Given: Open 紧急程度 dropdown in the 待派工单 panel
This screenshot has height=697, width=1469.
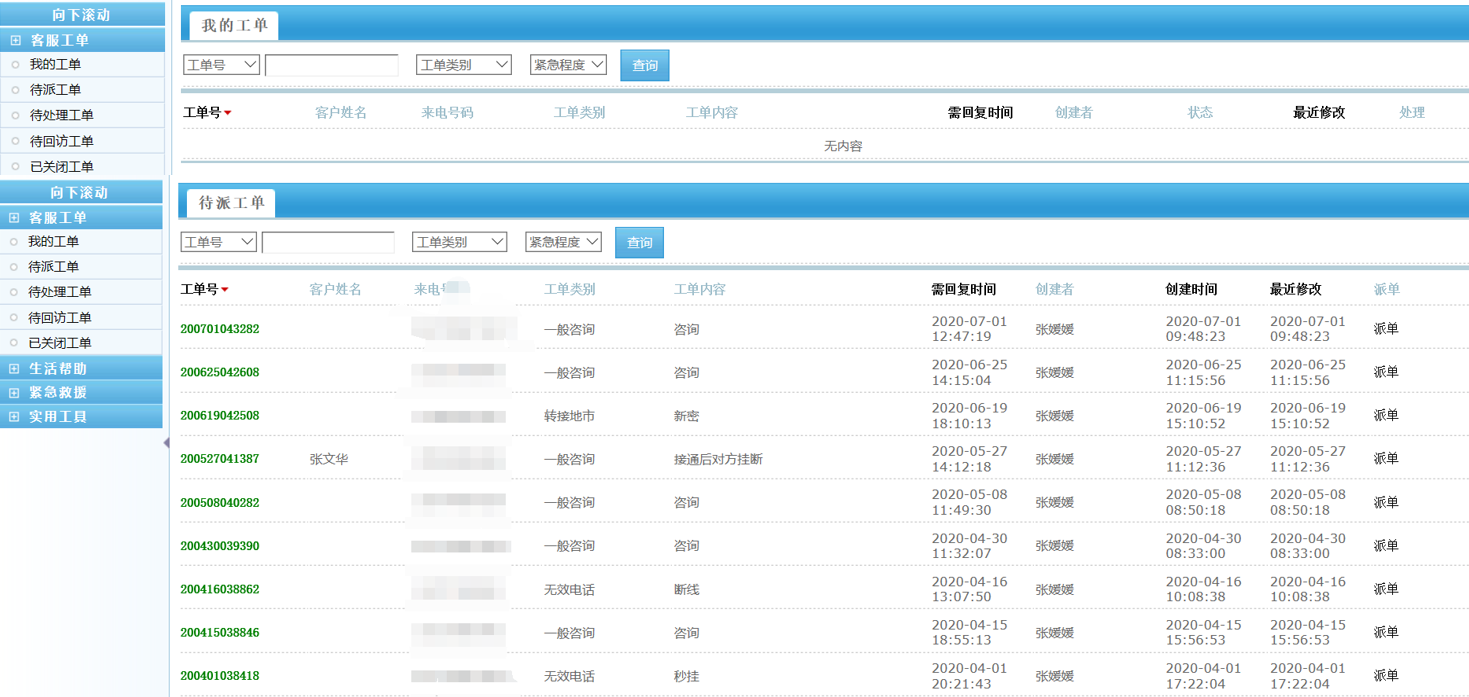Looking at the screenshot, I should point(563,242).
